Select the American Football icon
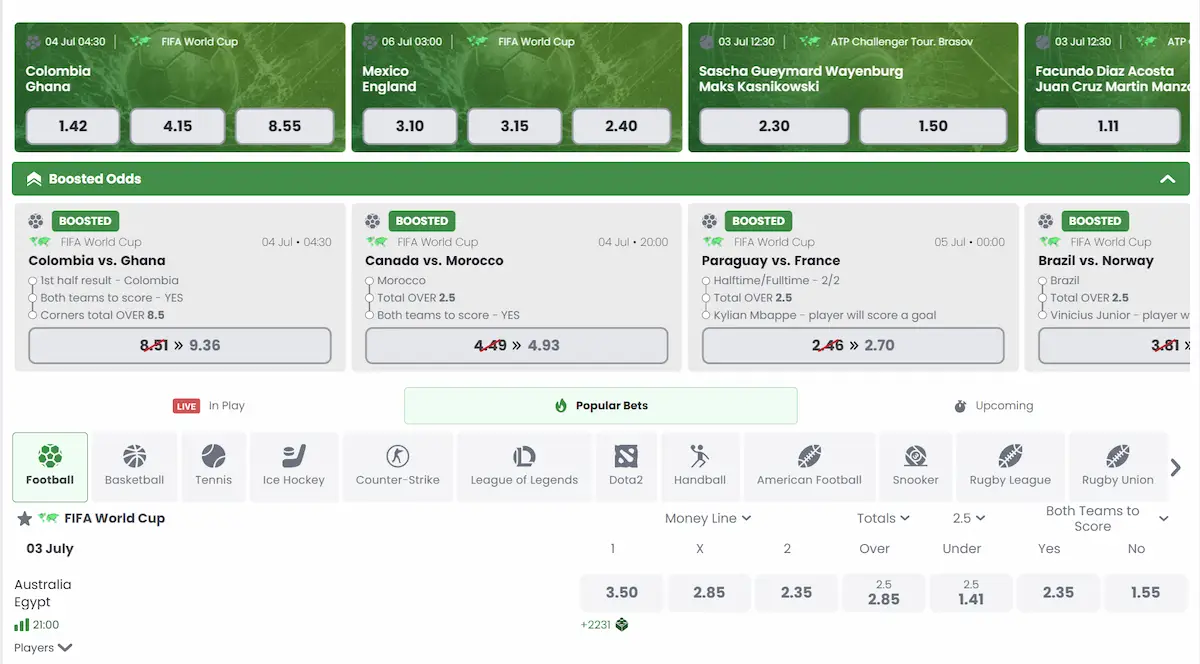The width and height of the screenshot is (1200, 664). (809, 466)
